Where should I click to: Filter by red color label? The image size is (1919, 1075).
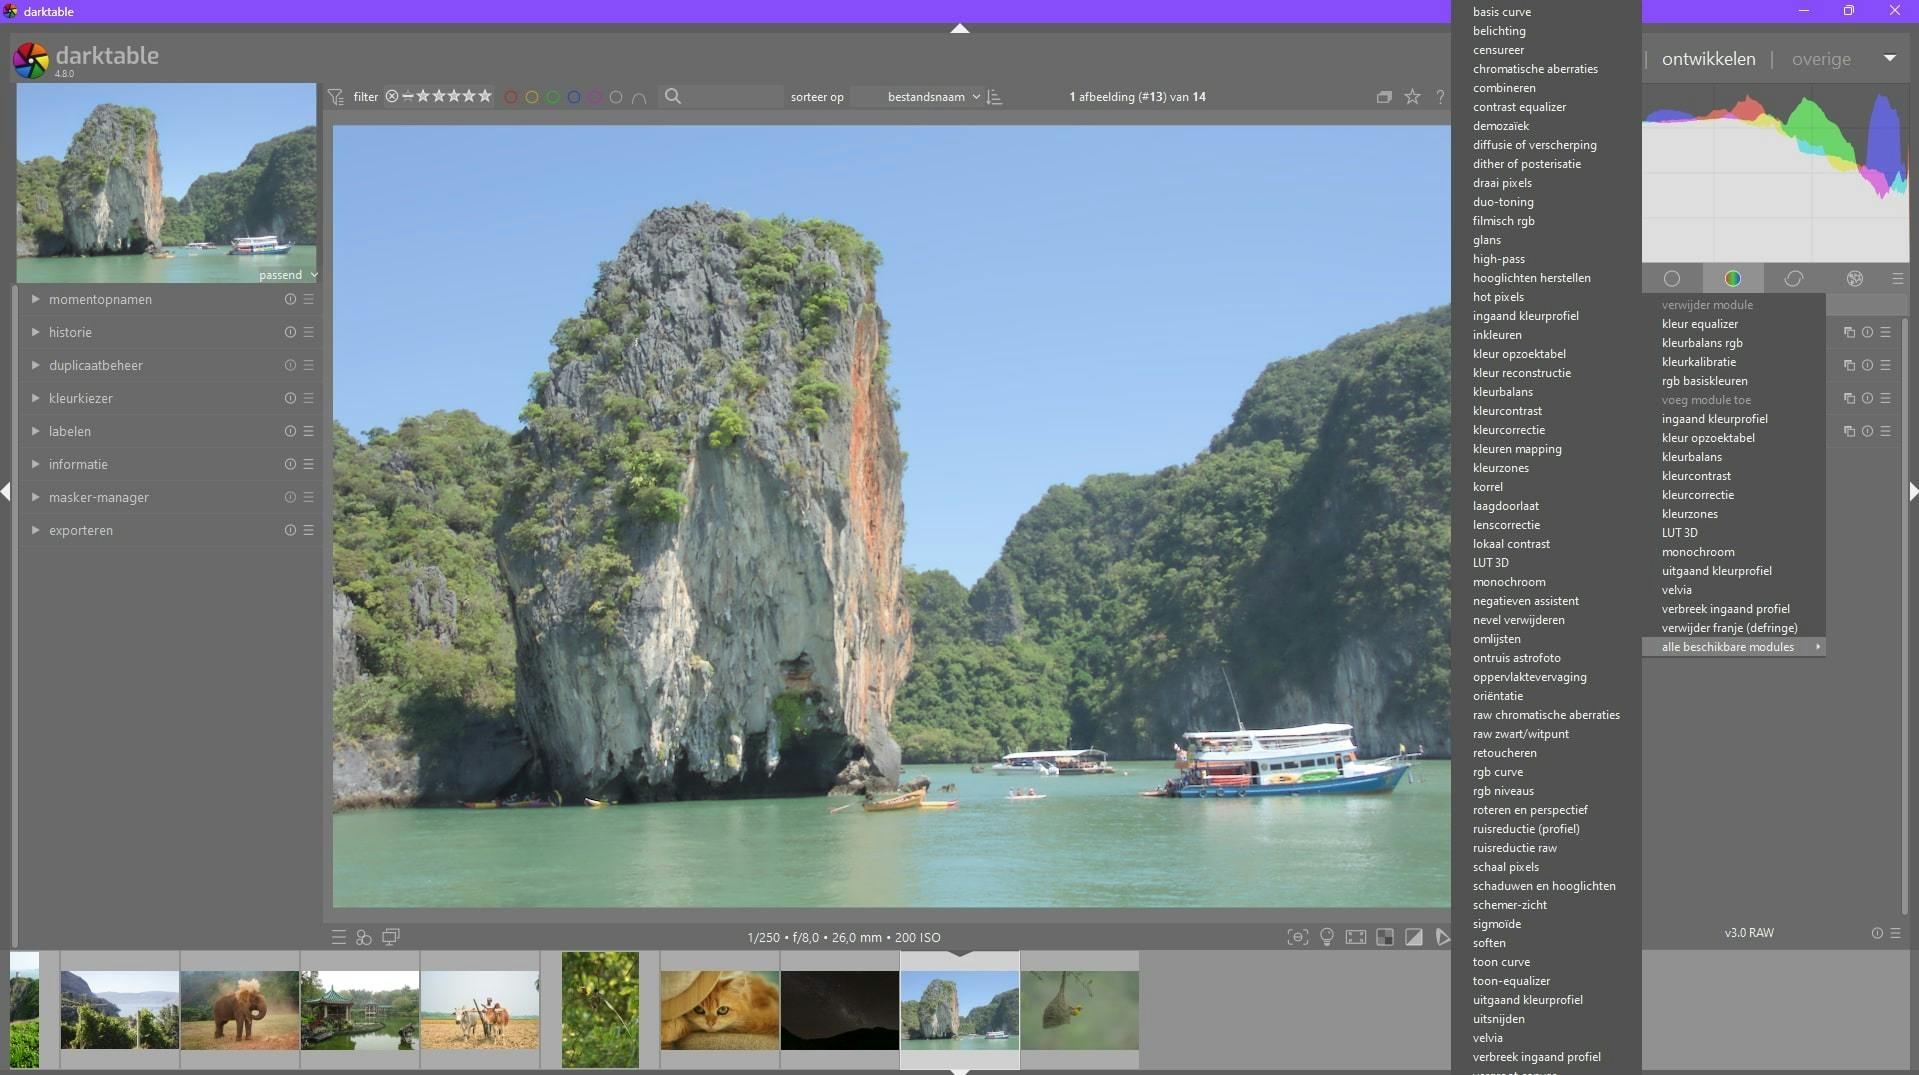pos(511,97)
